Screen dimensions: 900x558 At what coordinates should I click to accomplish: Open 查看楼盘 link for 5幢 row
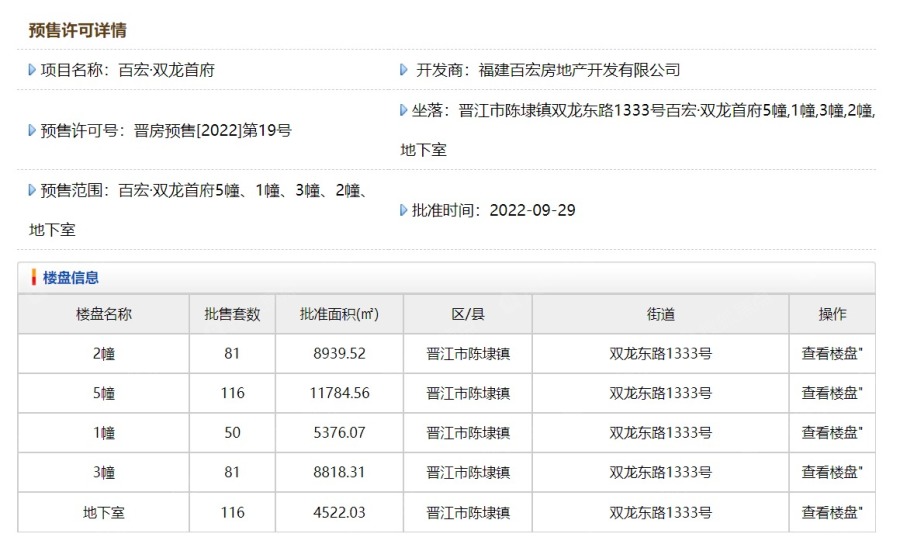(832, 393)
